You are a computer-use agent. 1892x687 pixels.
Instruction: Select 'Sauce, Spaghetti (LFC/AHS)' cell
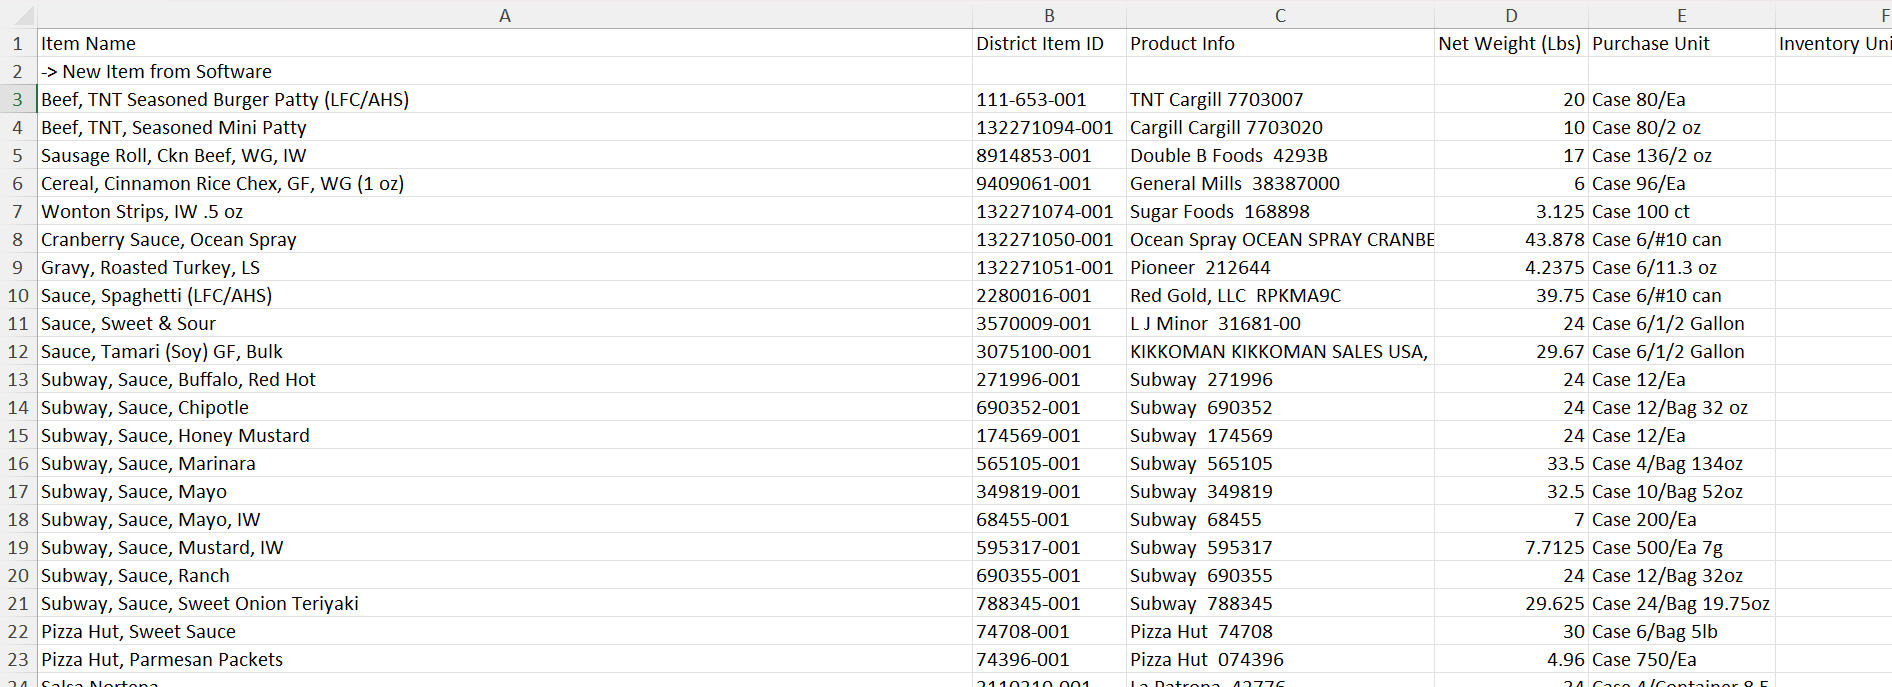pos(505,295)
